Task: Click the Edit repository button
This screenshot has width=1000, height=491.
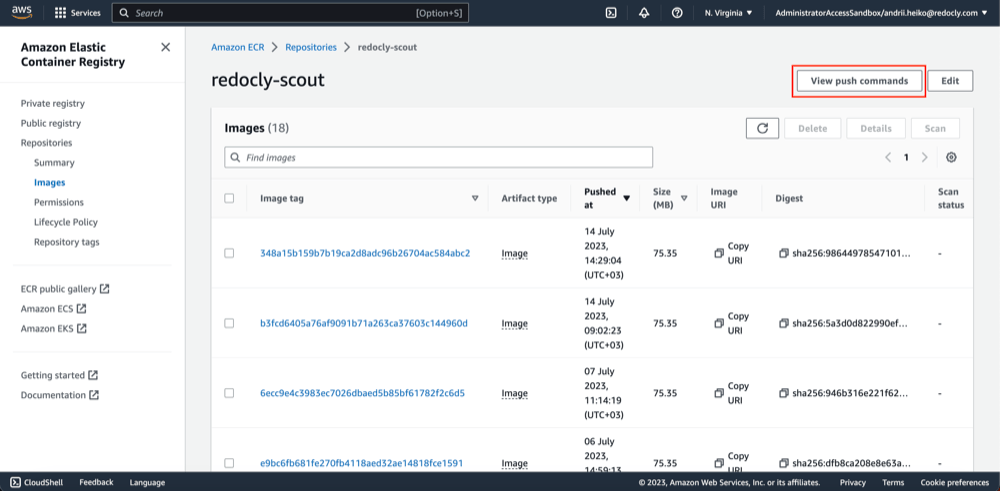Action: tap(950, 81)
